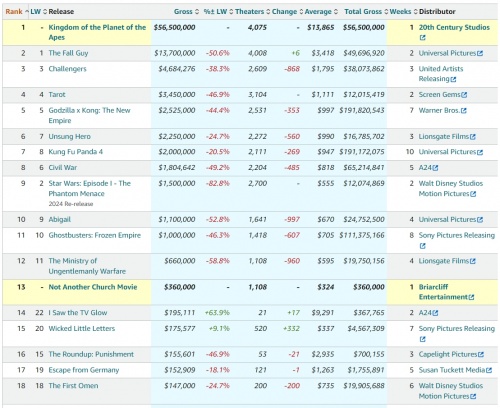Open I Saw the TV Glow link
The height and width of the screenshot is (408, 500).
[x=78, y=313]
